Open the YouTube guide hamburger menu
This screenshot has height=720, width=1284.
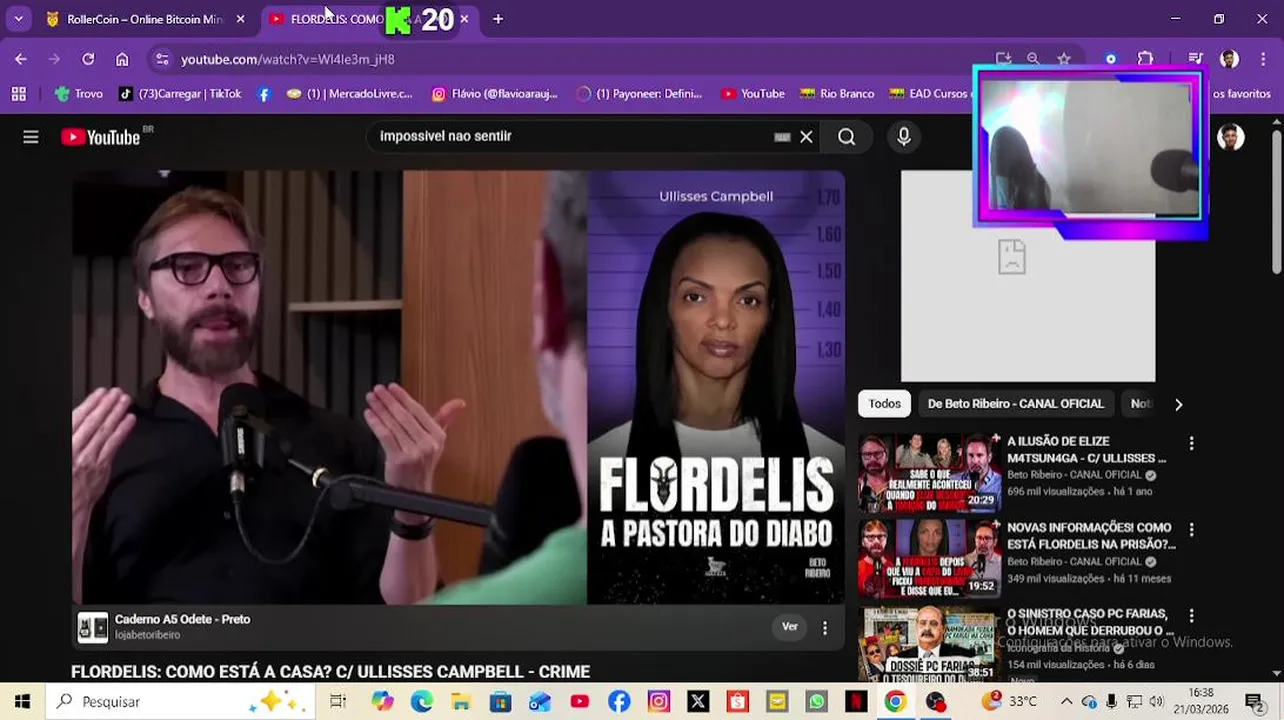(x=31, y=137)
